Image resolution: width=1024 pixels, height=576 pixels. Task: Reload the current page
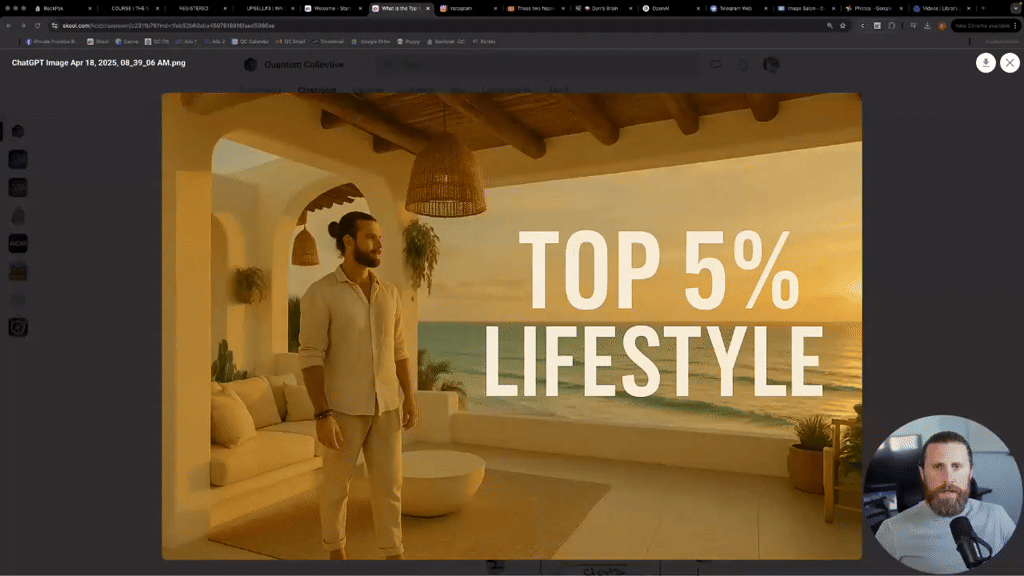(x=37, y=25)
